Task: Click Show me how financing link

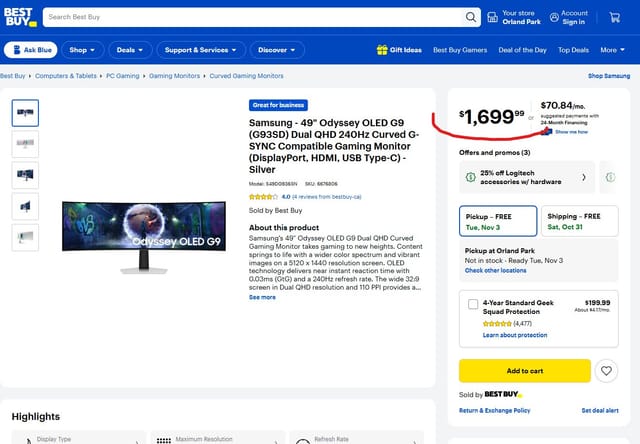Action: [571, 132]
